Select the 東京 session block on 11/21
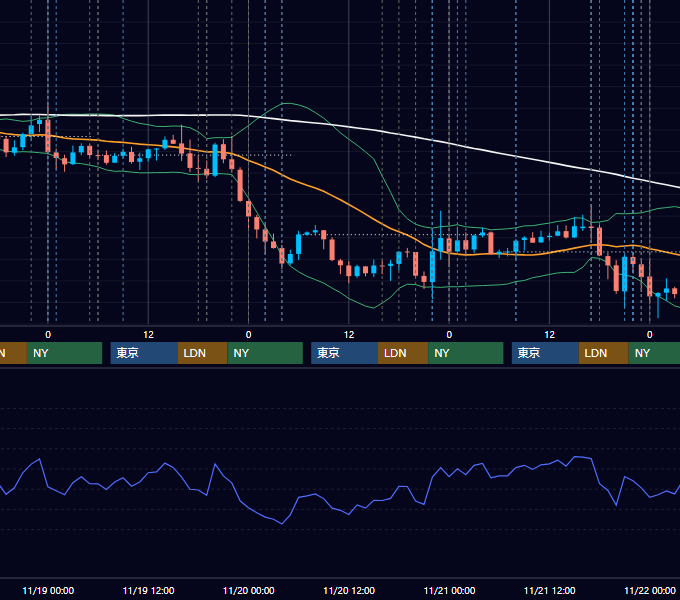 point(545,353)
